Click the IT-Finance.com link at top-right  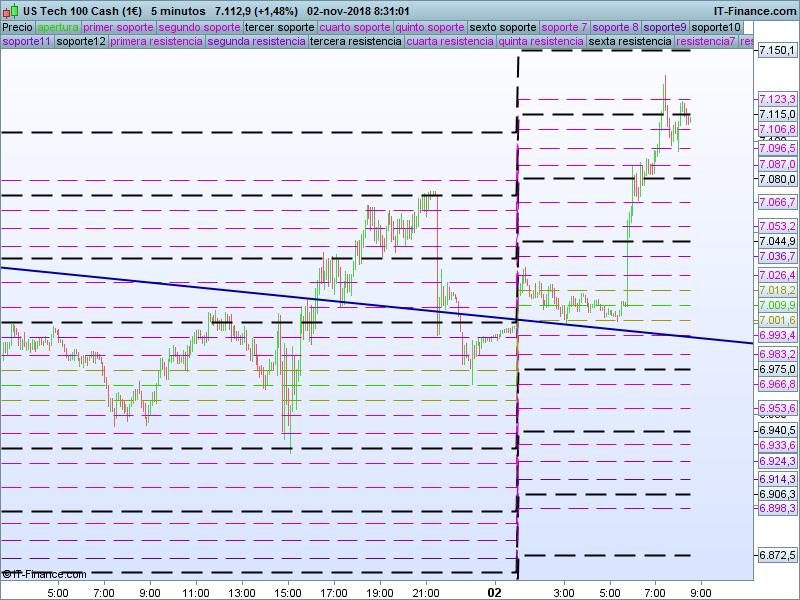click(755, 11)
